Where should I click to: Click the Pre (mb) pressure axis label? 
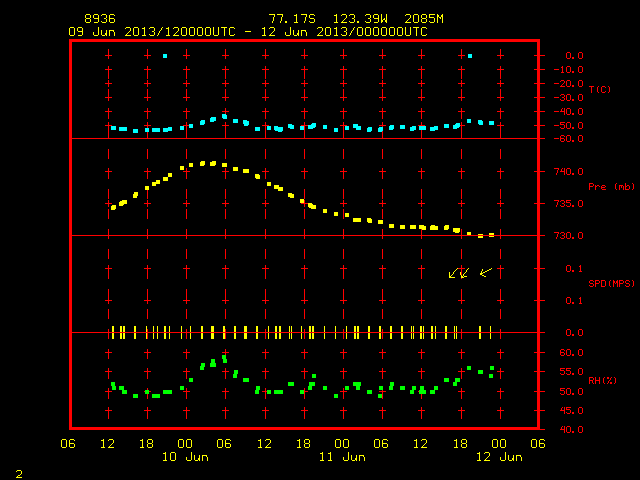611,187
